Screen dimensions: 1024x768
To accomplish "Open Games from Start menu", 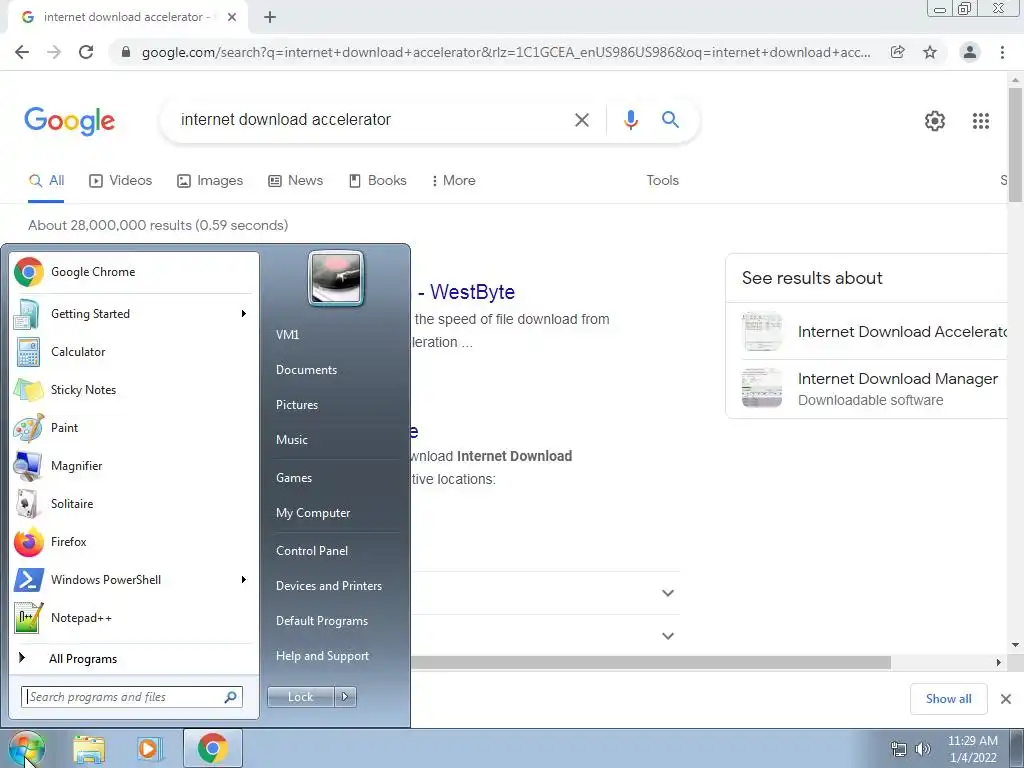I will pos(294,478).
